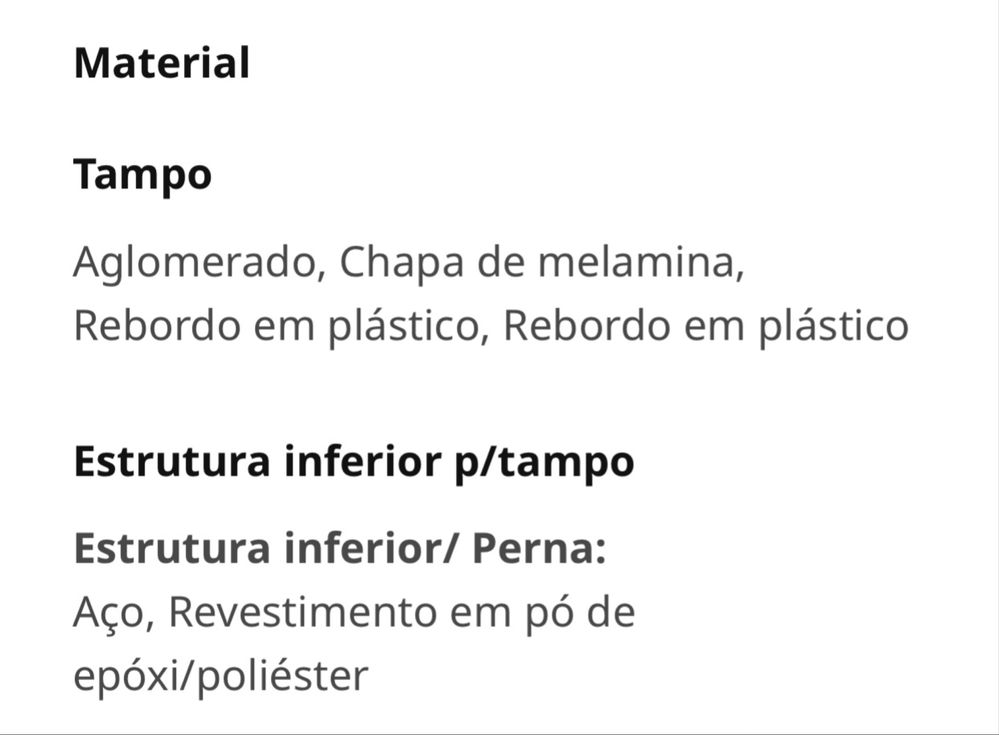The height and width of the screenshot is (735, 999).
Task: Click the Estrutura inferior/ Perna: label
Action: (340, 548)
